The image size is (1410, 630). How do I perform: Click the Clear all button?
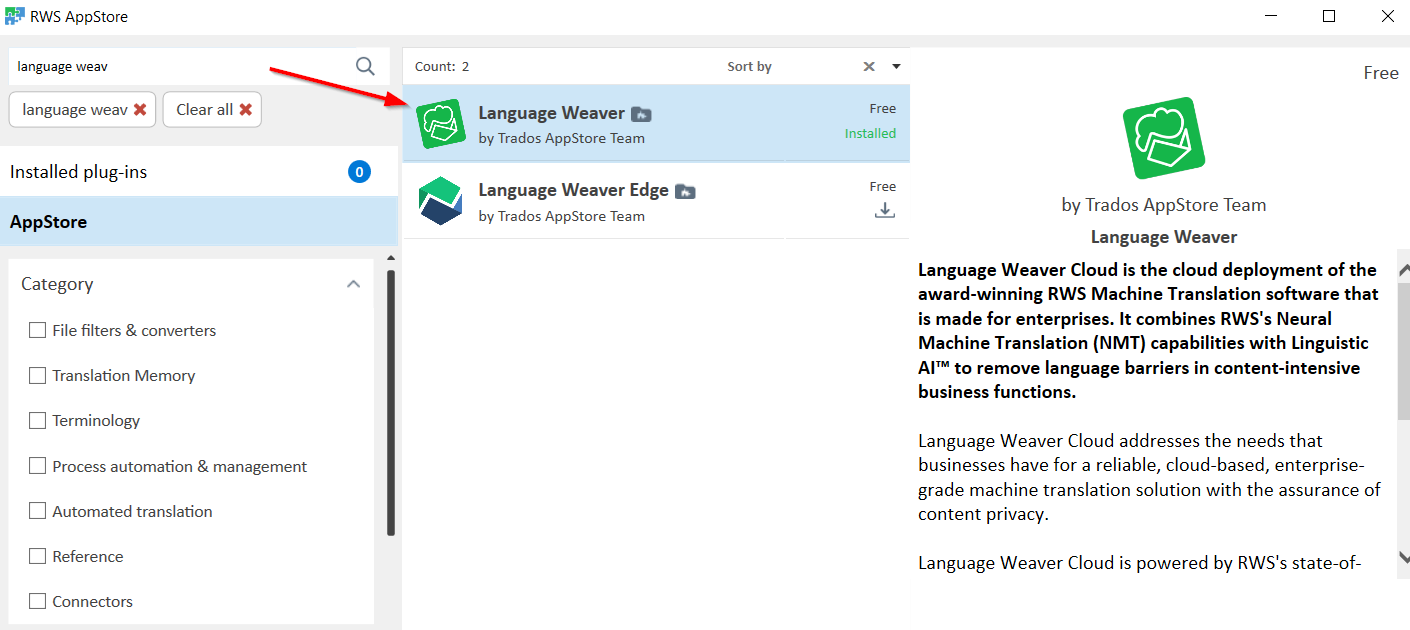(x=212, y=110)
